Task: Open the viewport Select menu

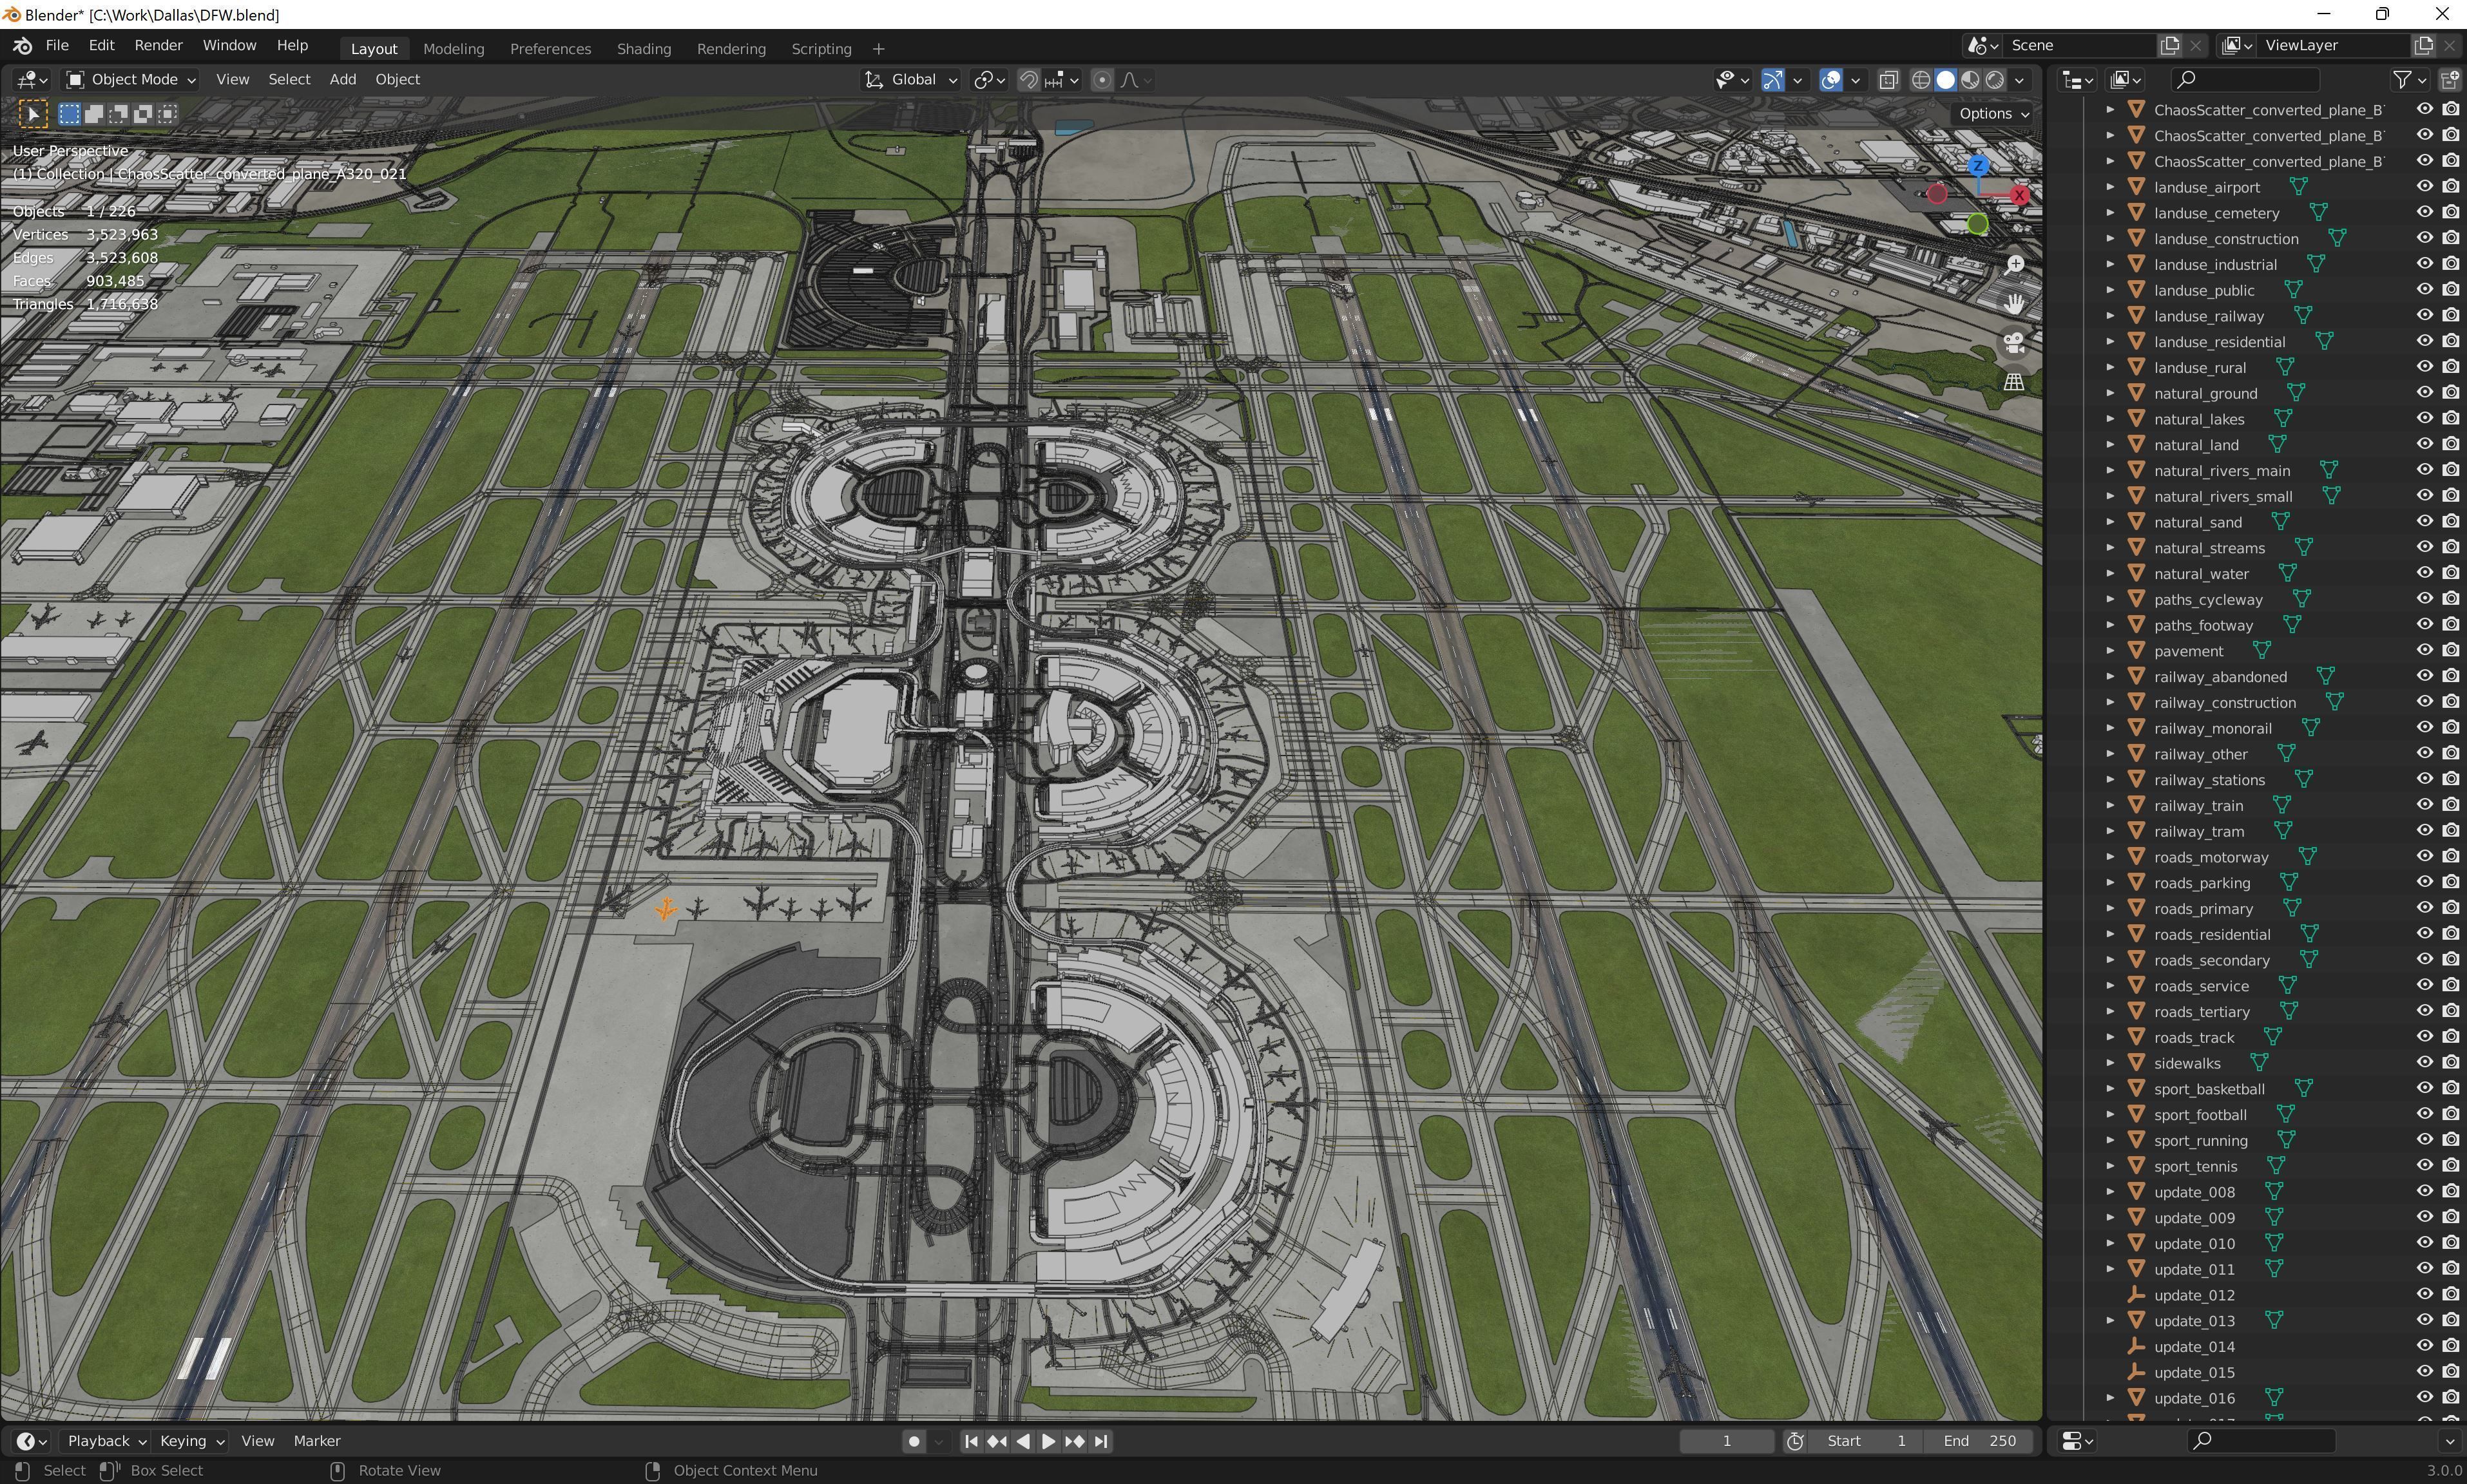Action: tap(289, 80)
